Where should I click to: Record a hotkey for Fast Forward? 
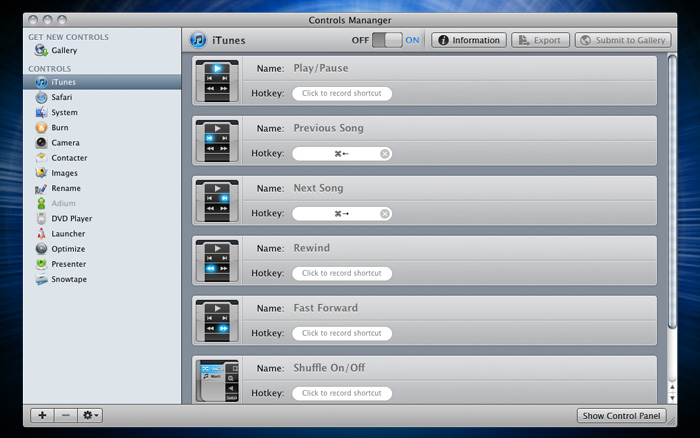coord(342,333)
